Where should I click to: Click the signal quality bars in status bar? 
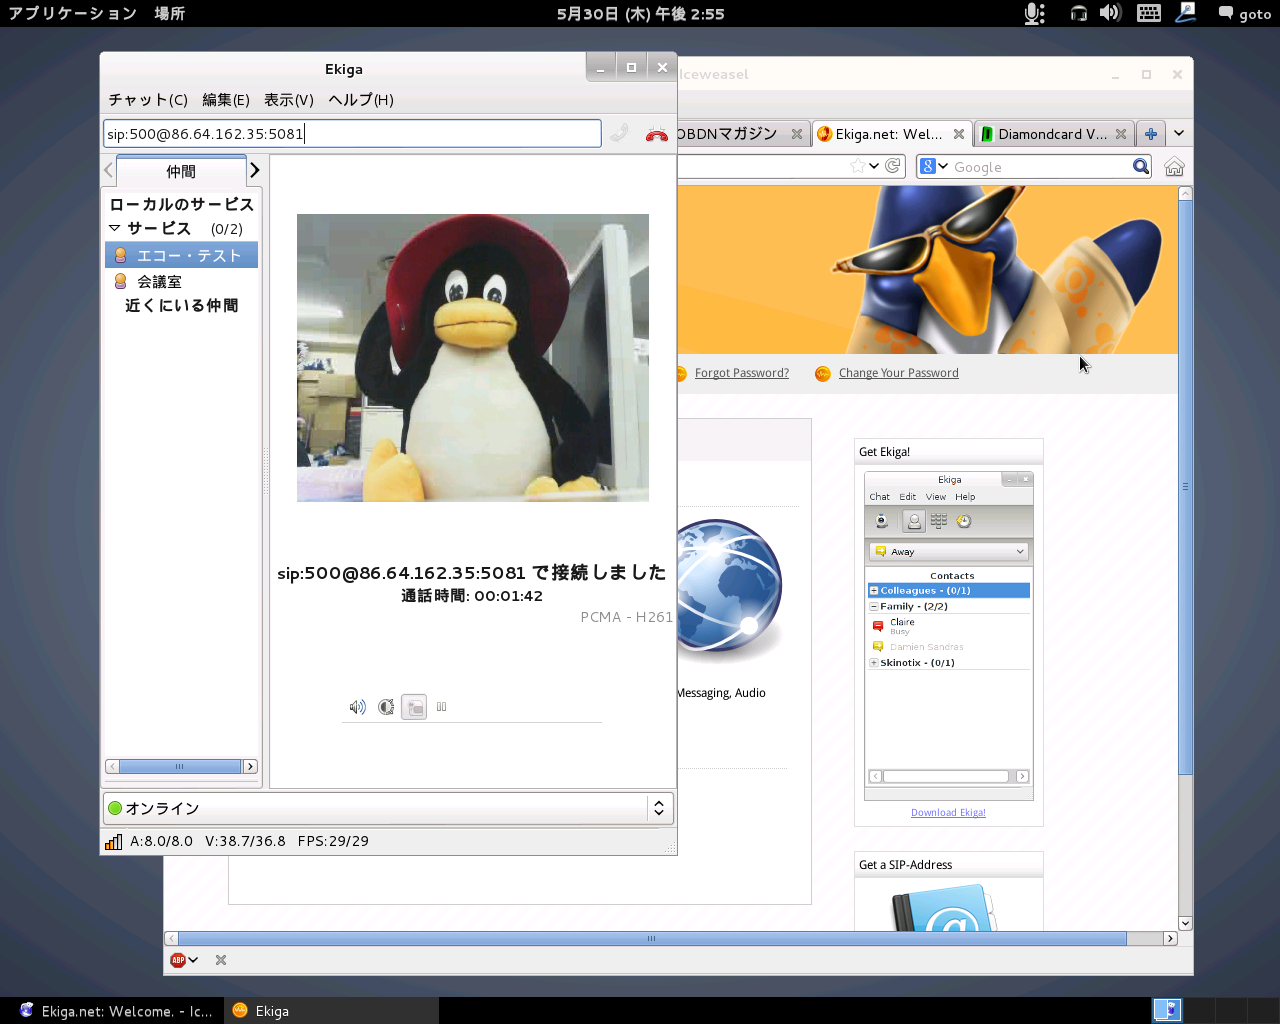(113, 841)
